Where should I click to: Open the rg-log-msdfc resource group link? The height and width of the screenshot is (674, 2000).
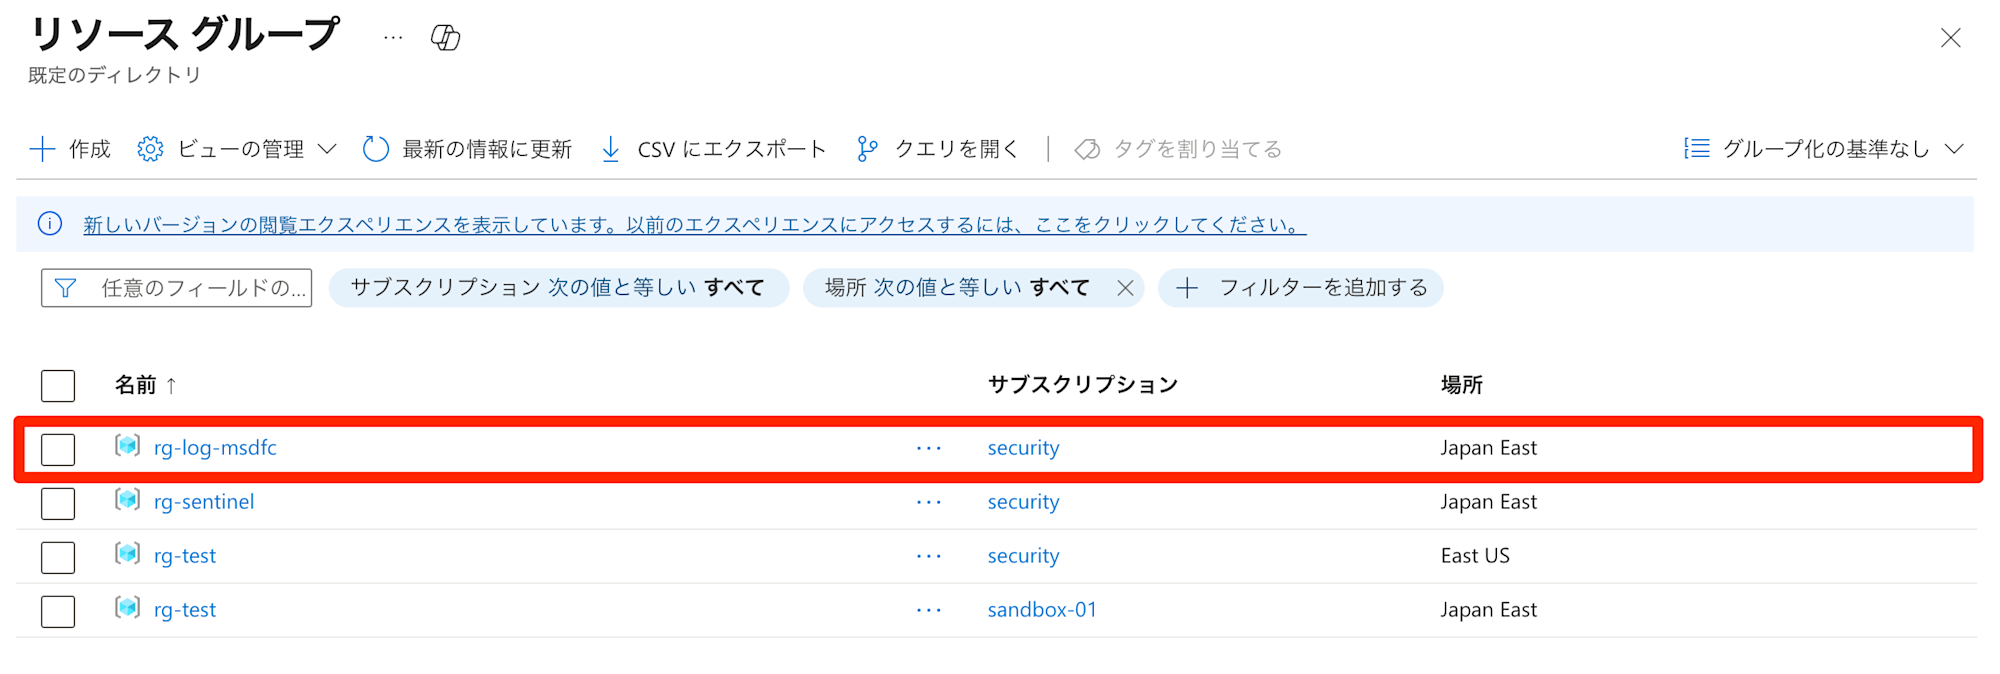[x=215, y=448]
